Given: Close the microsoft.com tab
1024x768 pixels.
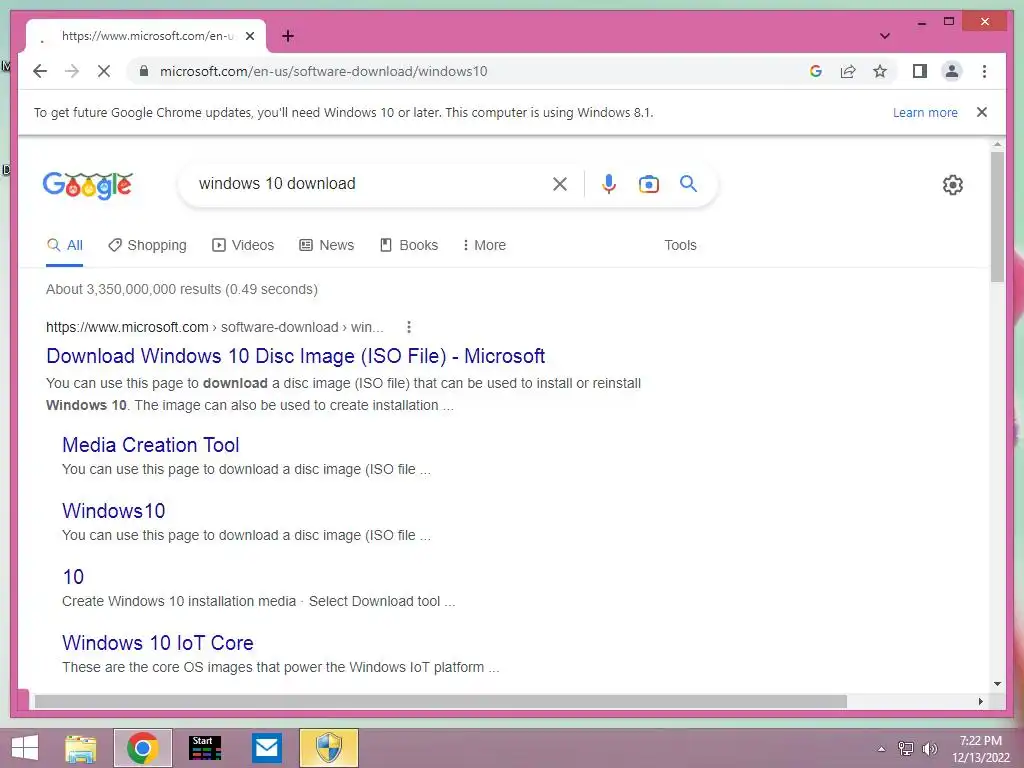Looking at the screenshot, I should (x=249, y=36).
